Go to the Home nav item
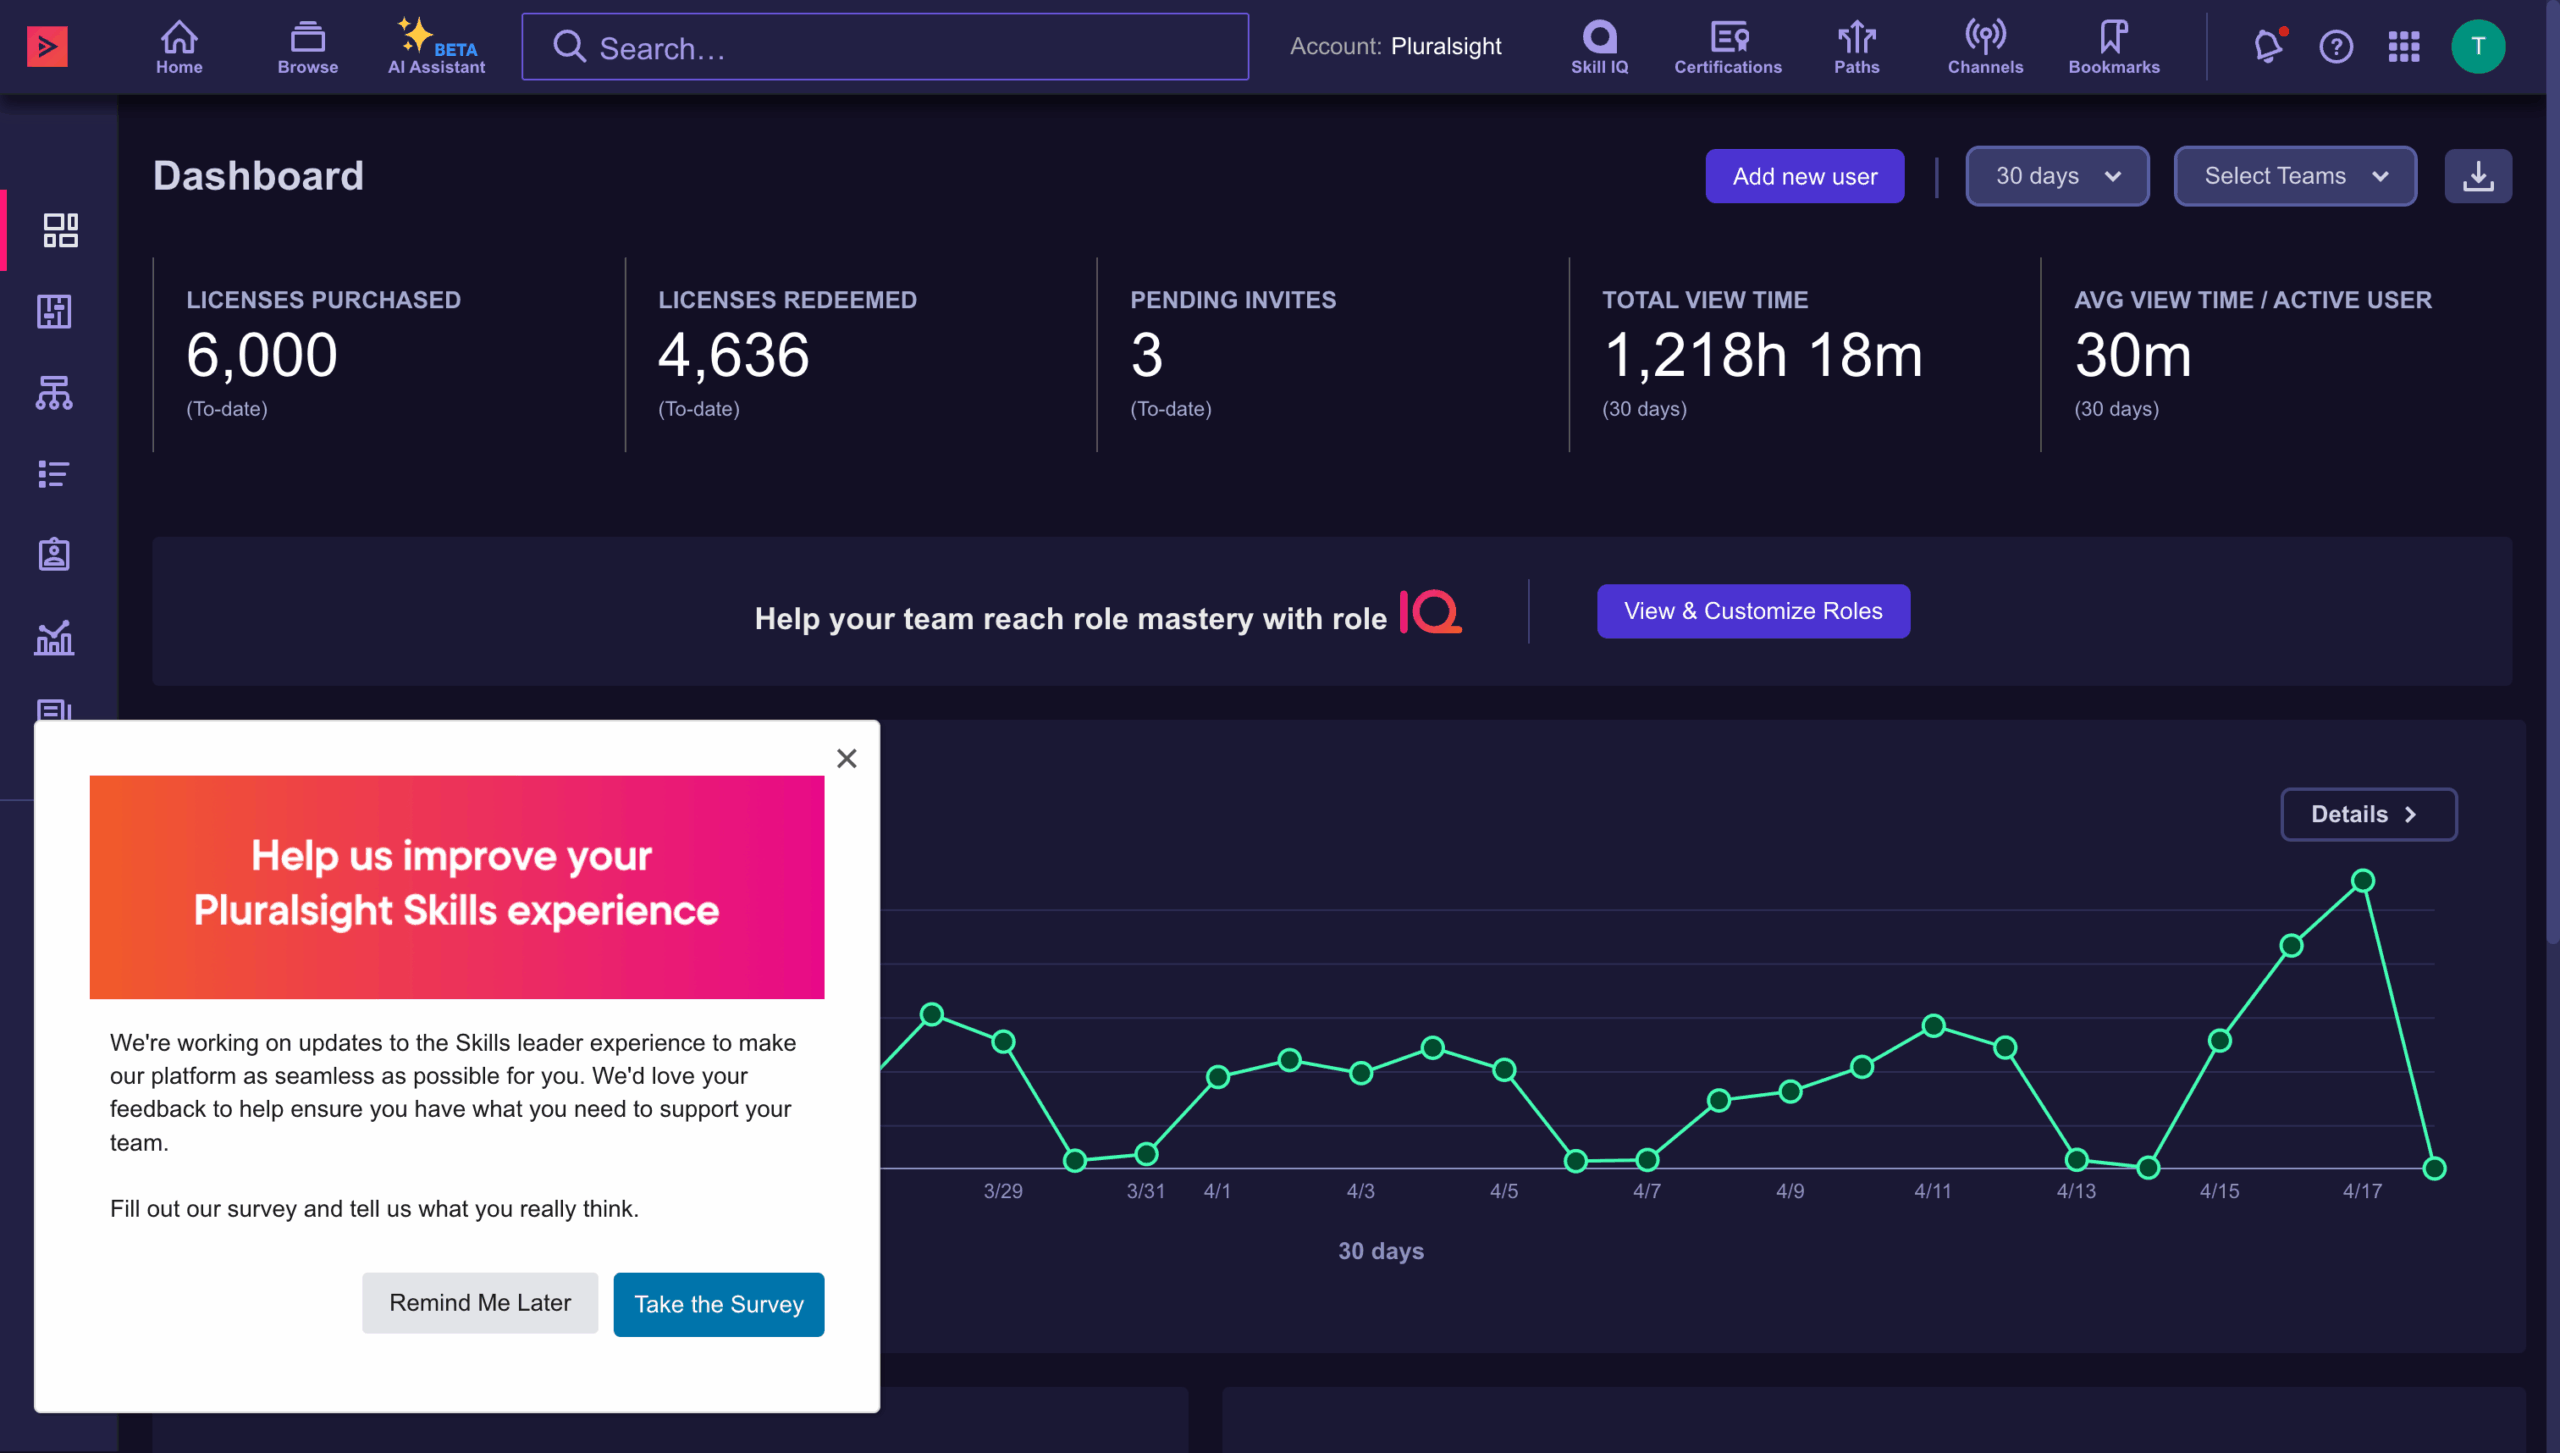Image resolution: width=2560 pixels, height=1453 pixels. coord(179,47)
